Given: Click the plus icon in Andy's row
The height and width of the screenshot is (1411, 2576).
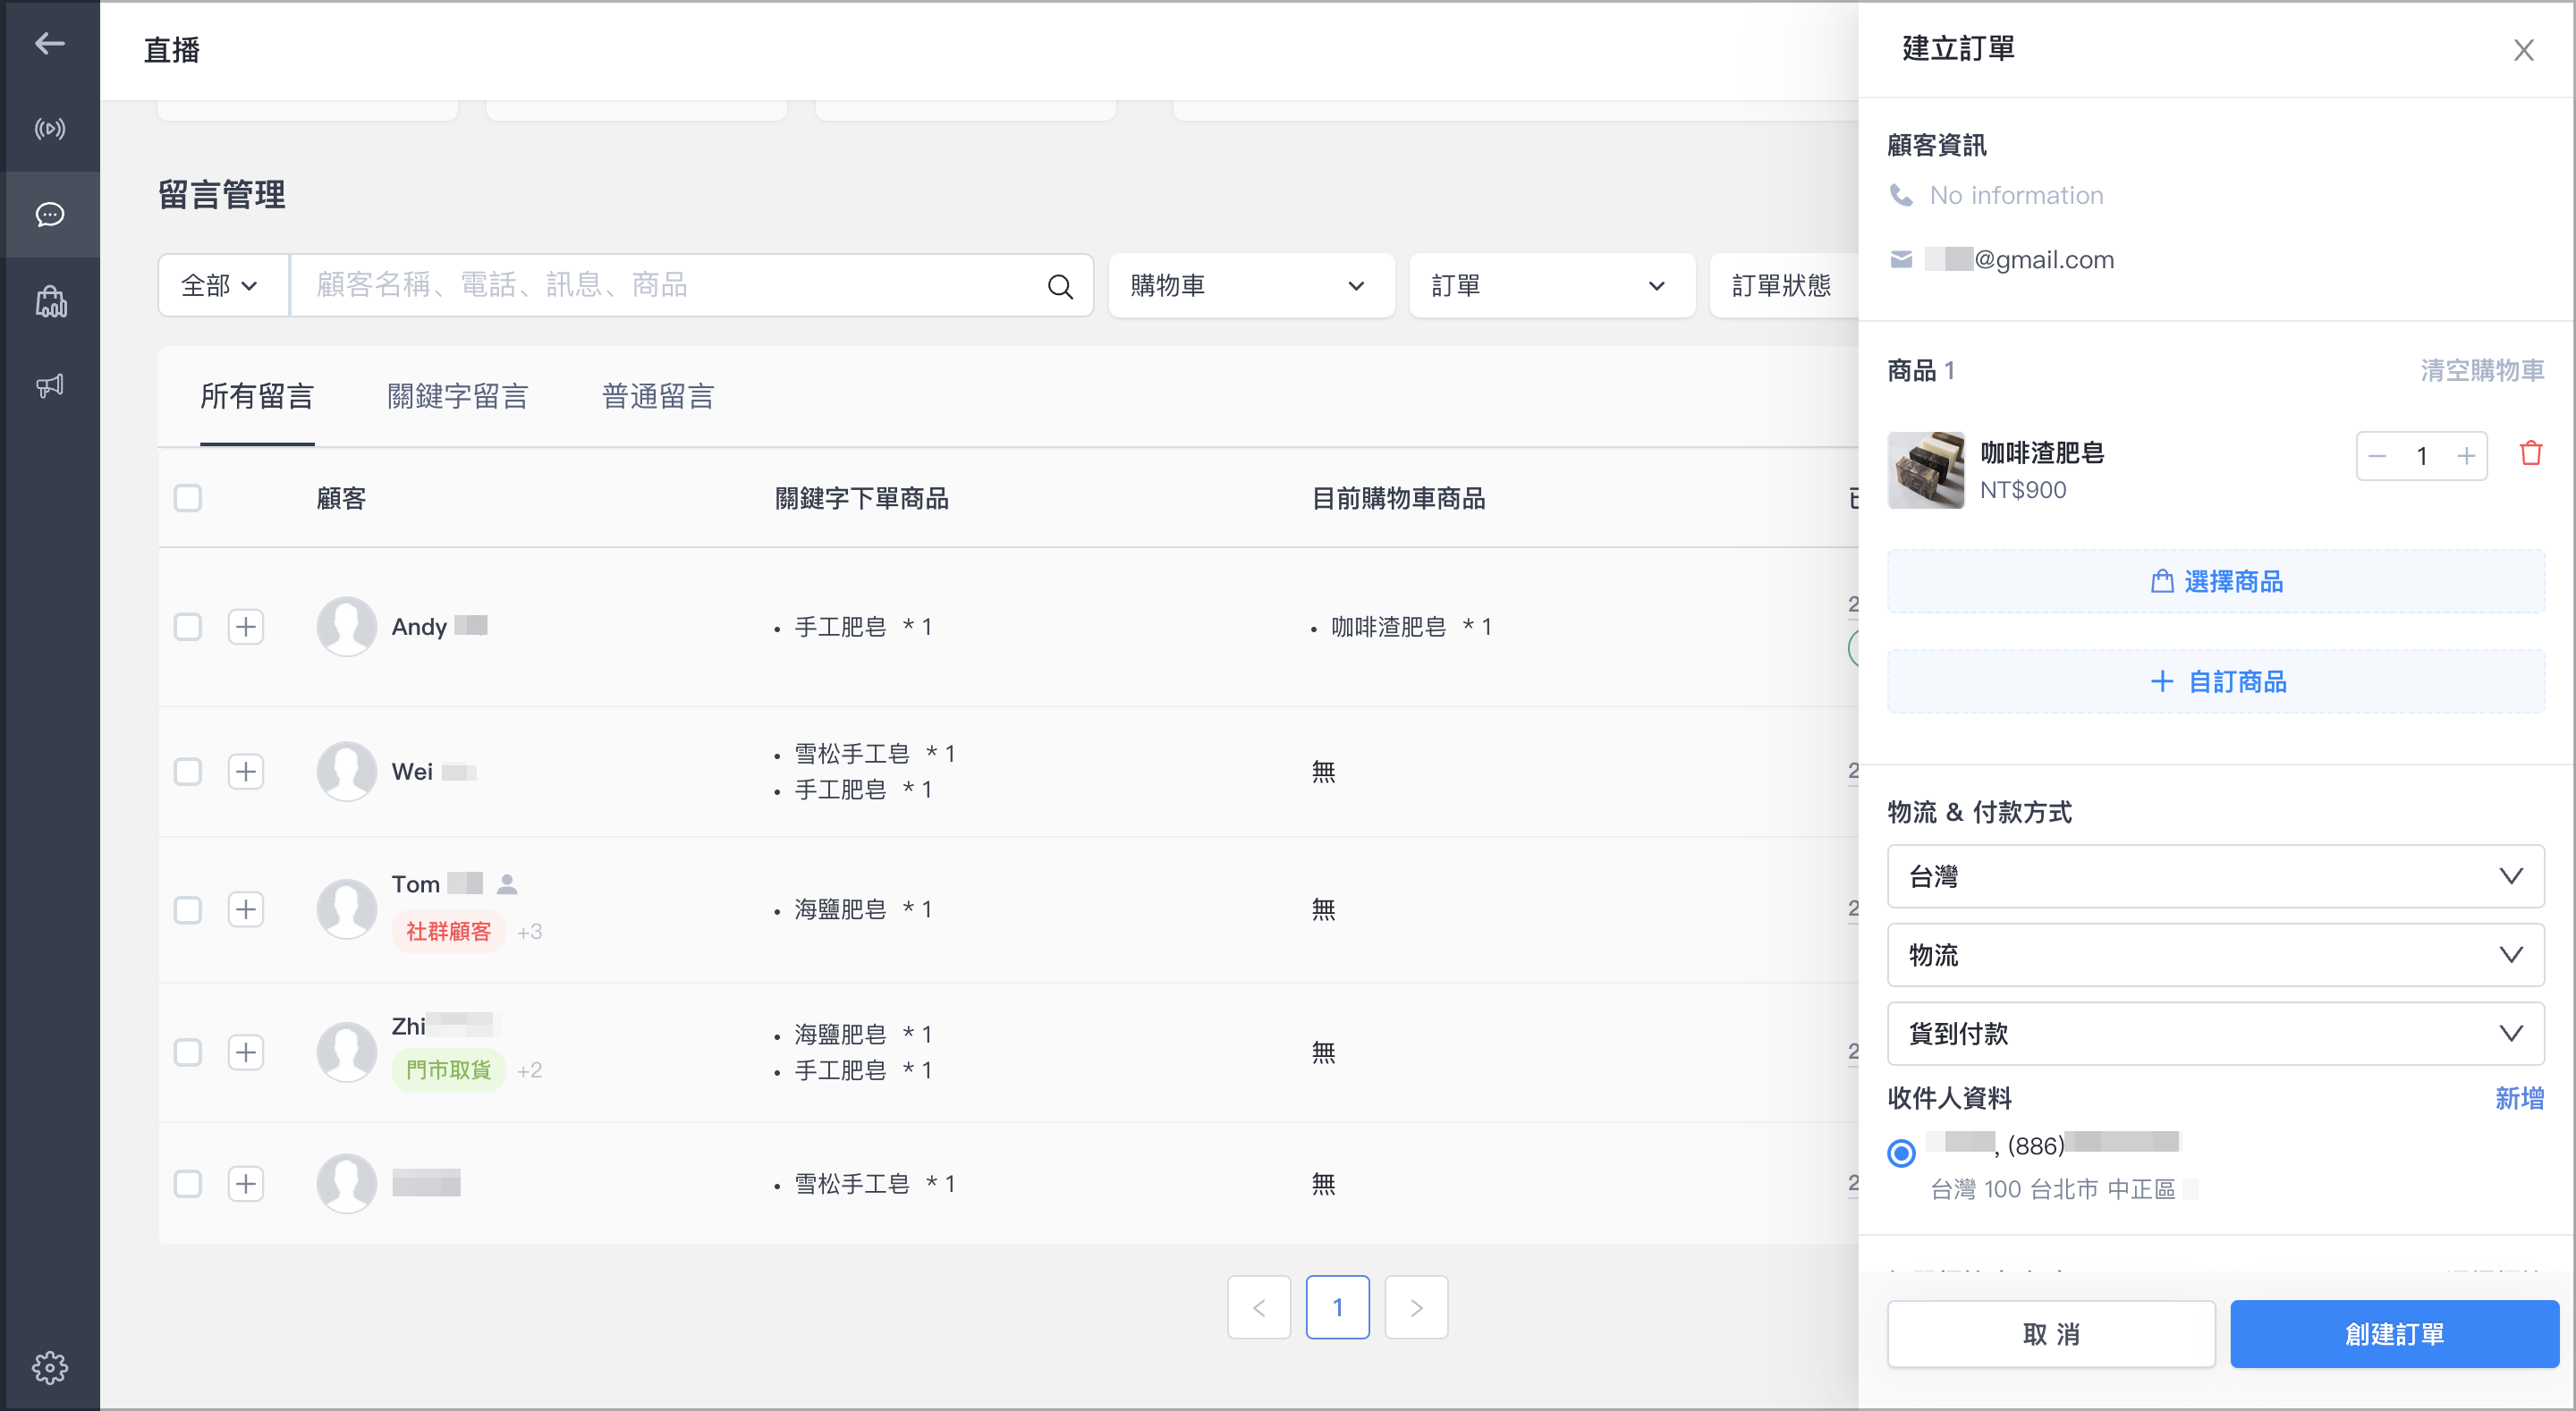Looking at the screenshot, I should tap(246, 627).
